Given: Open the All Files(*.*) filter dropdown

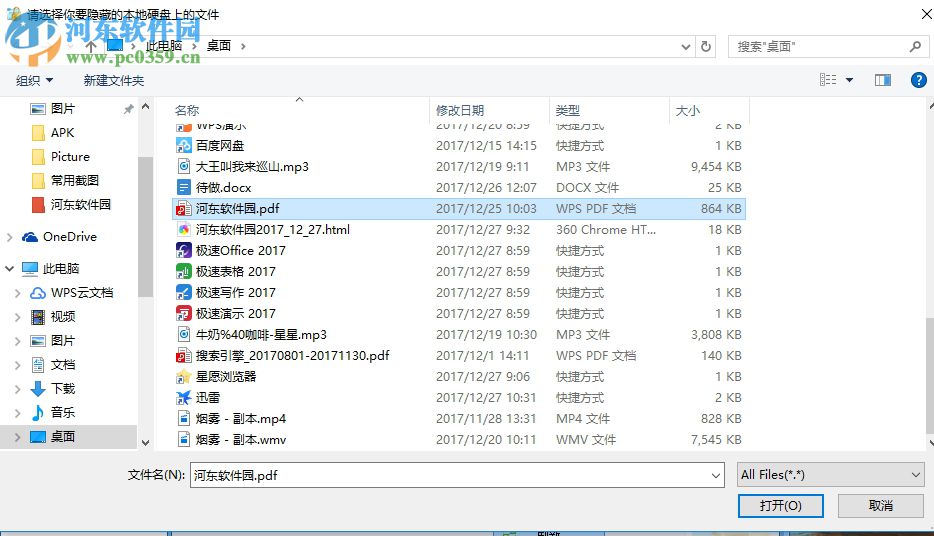Looking at the screenshot, I should point(830,475).
